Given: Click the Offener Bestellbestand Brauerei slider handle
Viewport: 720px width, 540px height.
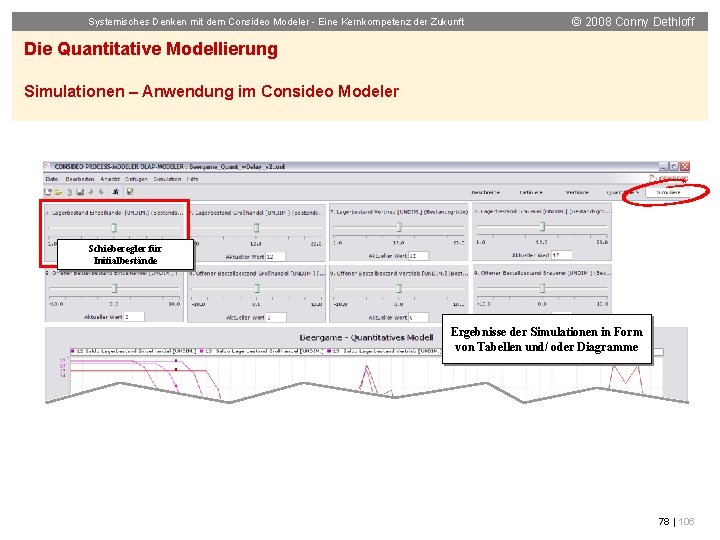Looking at the screenshot, I should coord(542,288).
